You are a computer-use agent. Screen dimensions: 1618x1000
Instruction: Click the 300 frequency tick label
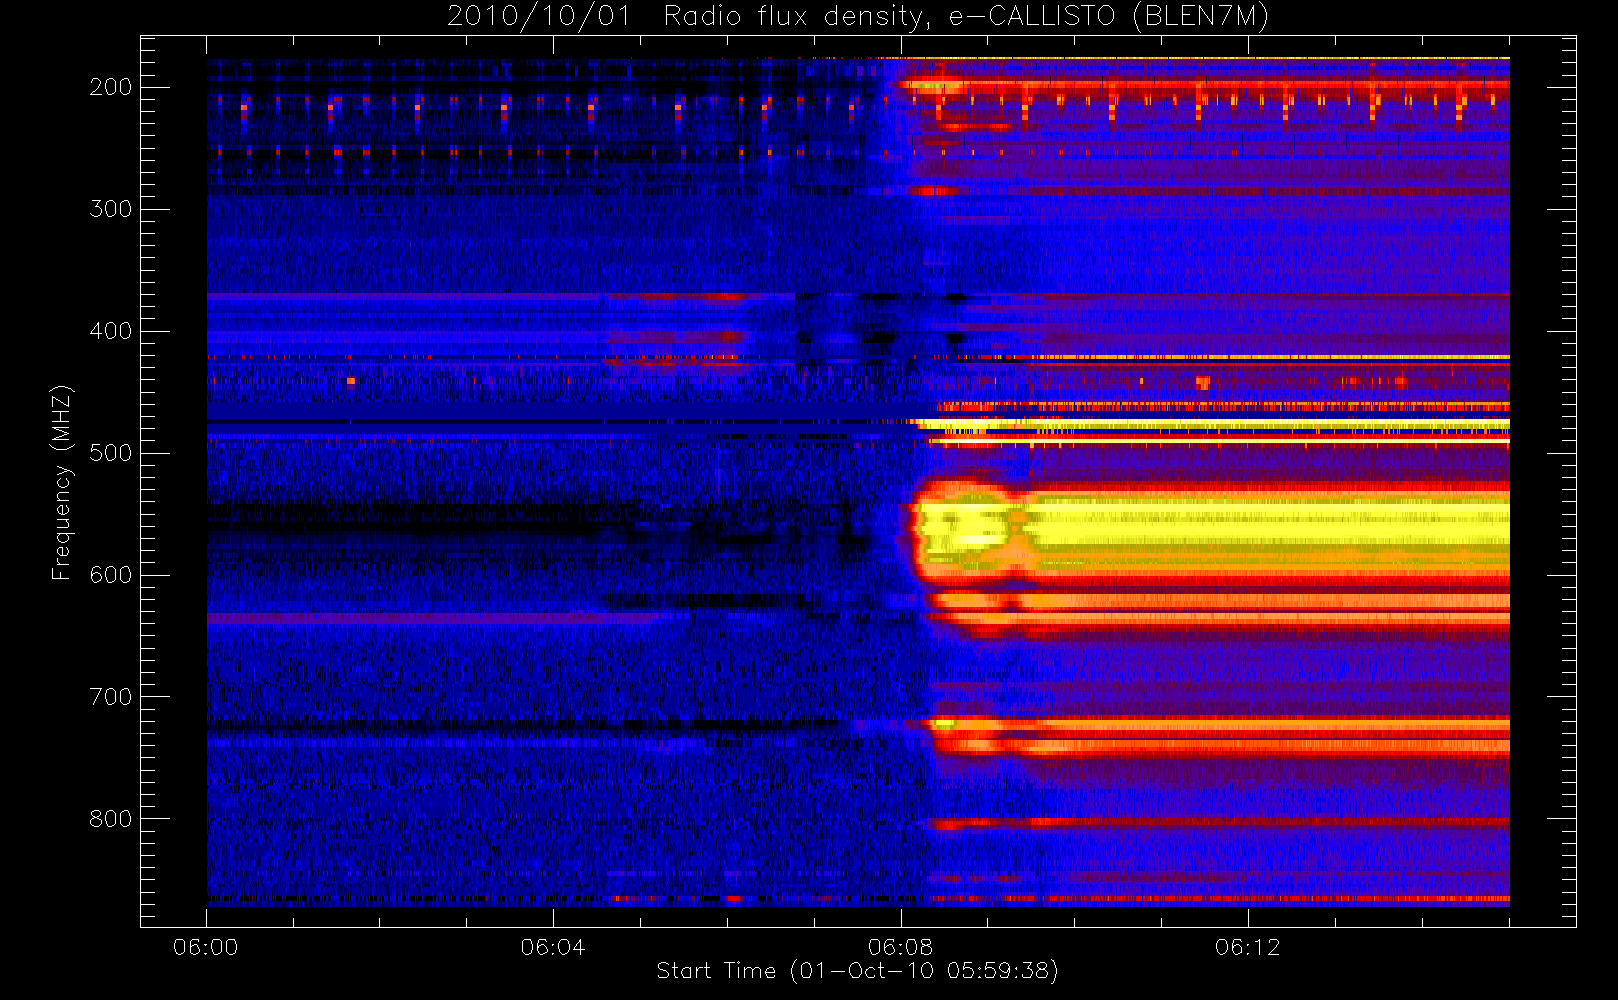pos(111,209)
